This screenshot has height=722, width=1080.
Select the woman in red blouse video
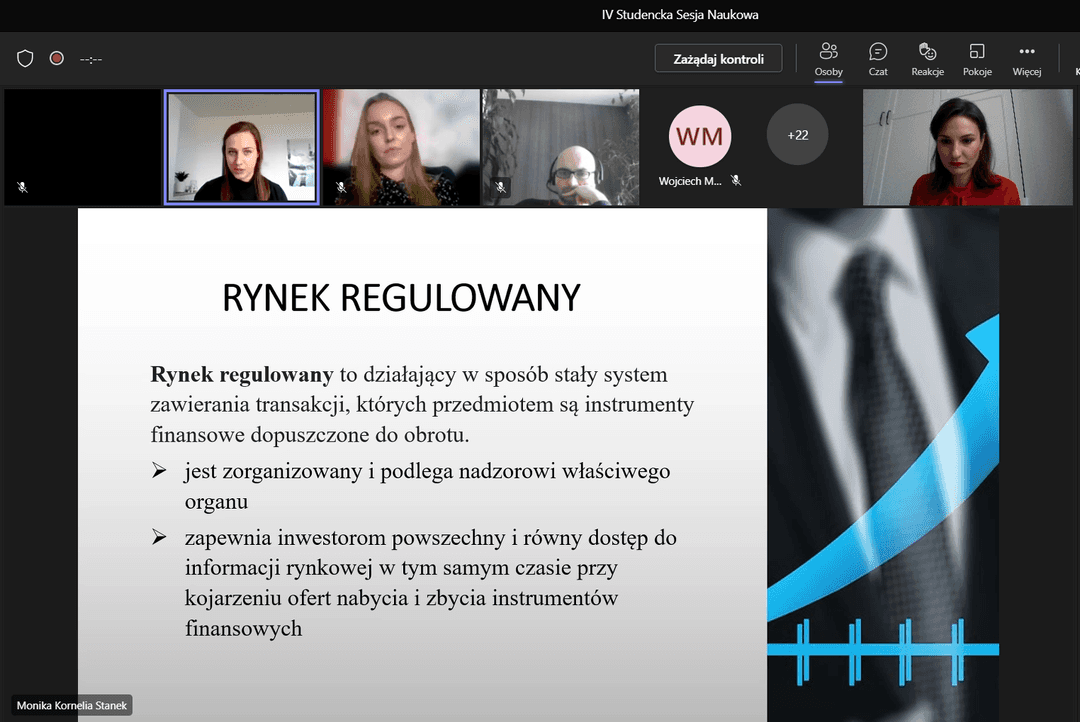tap(966, 147)
